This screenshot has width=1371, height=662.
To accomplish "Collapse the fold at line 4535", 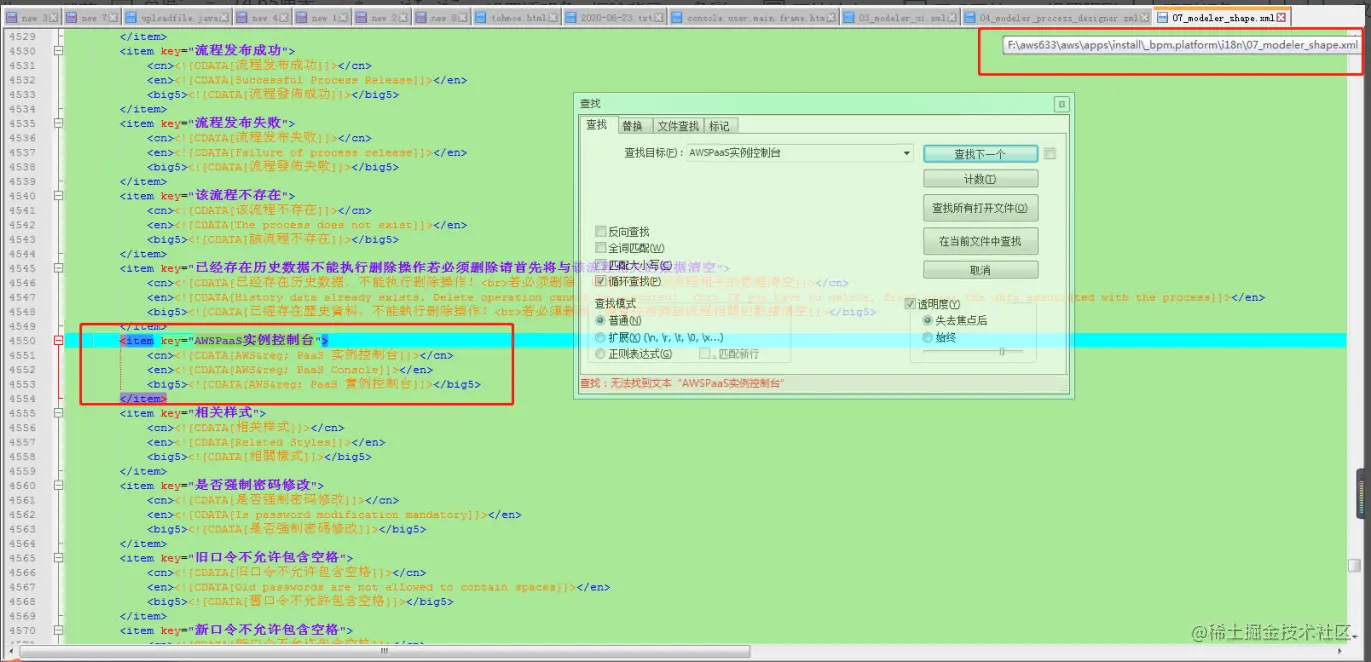I will 58,123.
